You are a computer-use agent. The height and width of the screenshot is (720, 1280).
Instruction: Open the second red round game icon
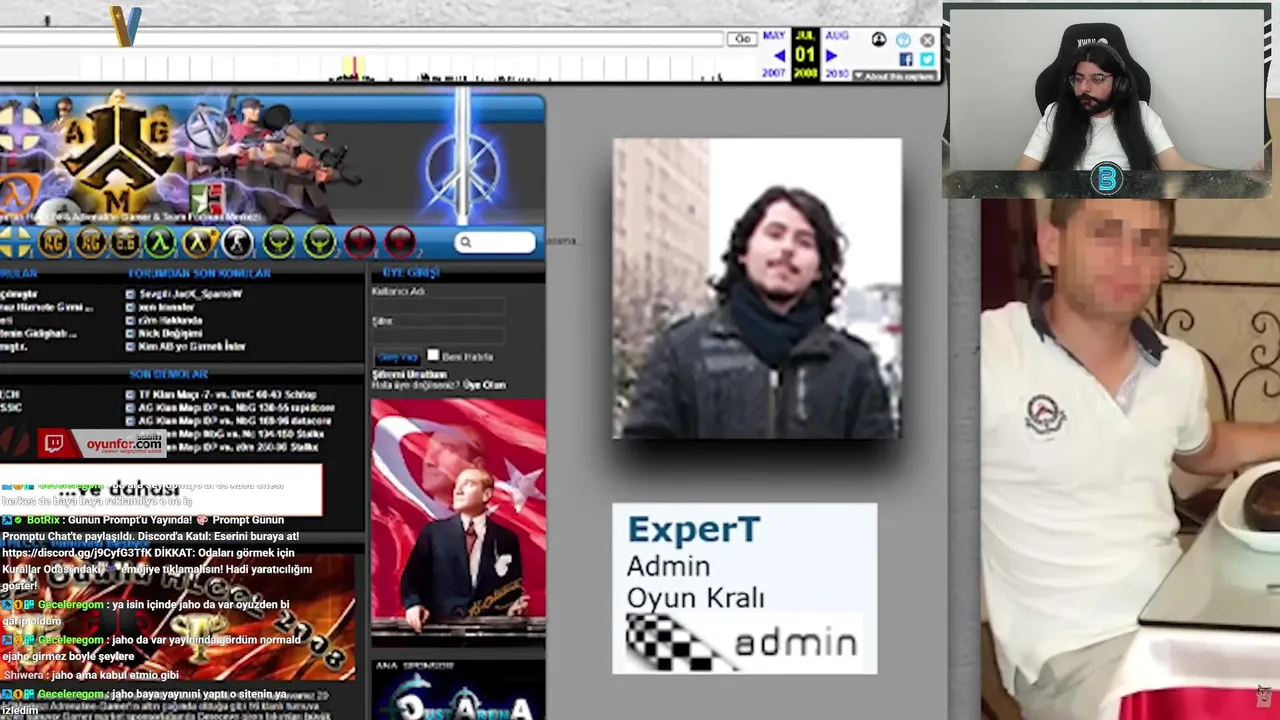click(400, 241)
